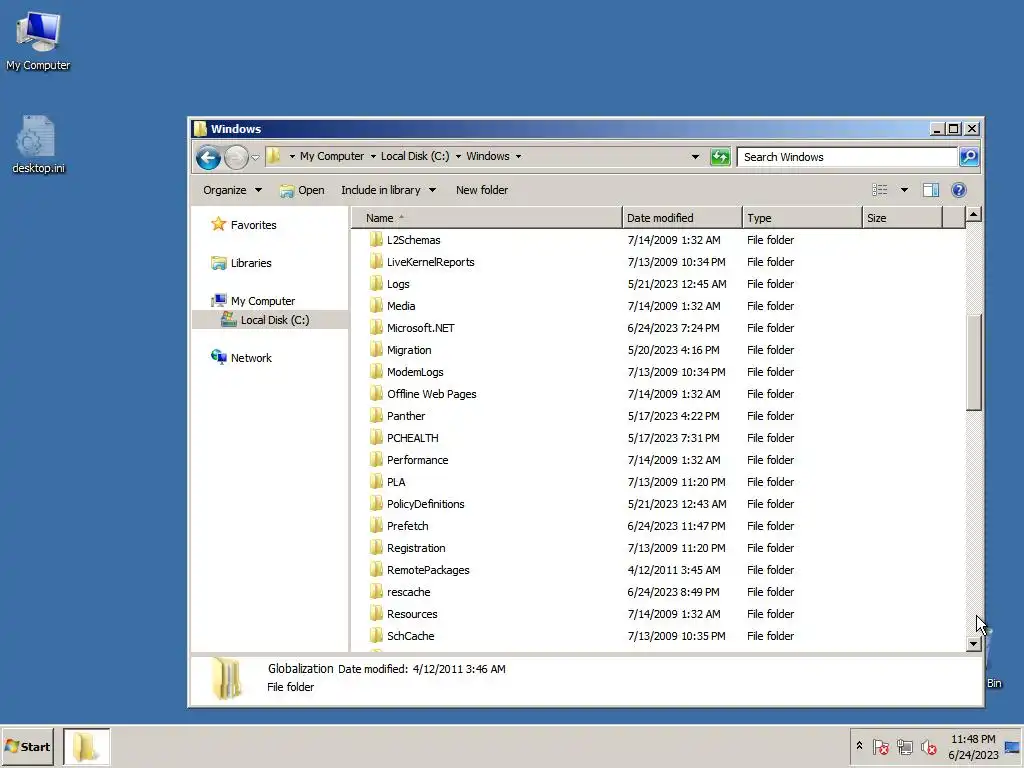Click the file list scrollbar thumb

(x=974, y=362)
